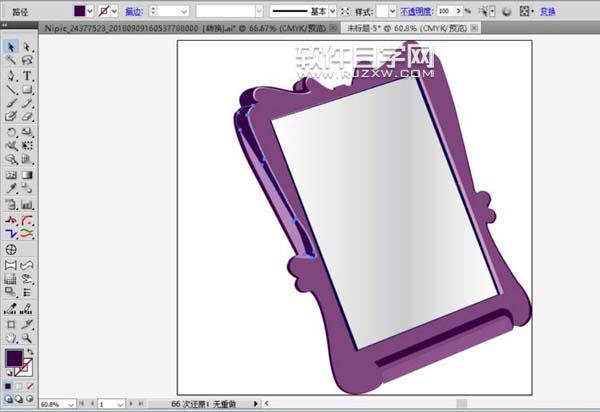The width and height of the screenshot is (600, 412).
Task: Select the black arrow Selection tool
Action: click(x=11, y=47)
